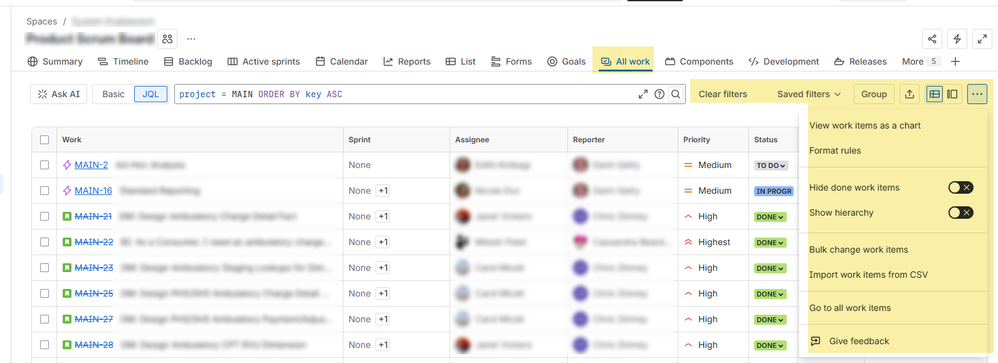Toggle Hide done work items switch

coord(960,187)
